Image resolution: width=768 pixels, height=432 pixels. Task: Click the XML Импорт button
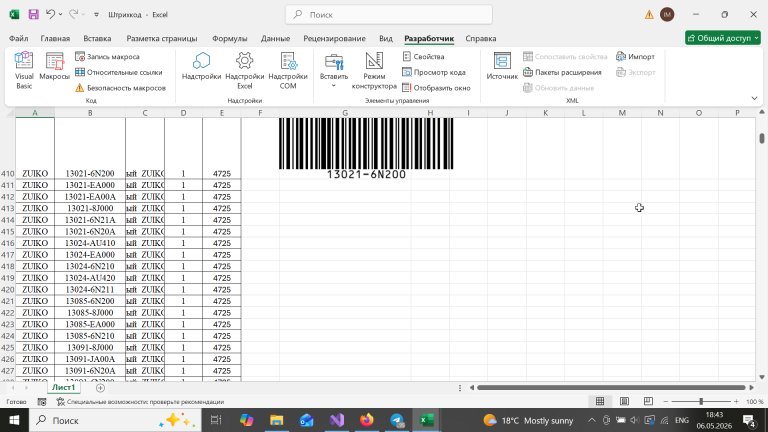[635, 57]
